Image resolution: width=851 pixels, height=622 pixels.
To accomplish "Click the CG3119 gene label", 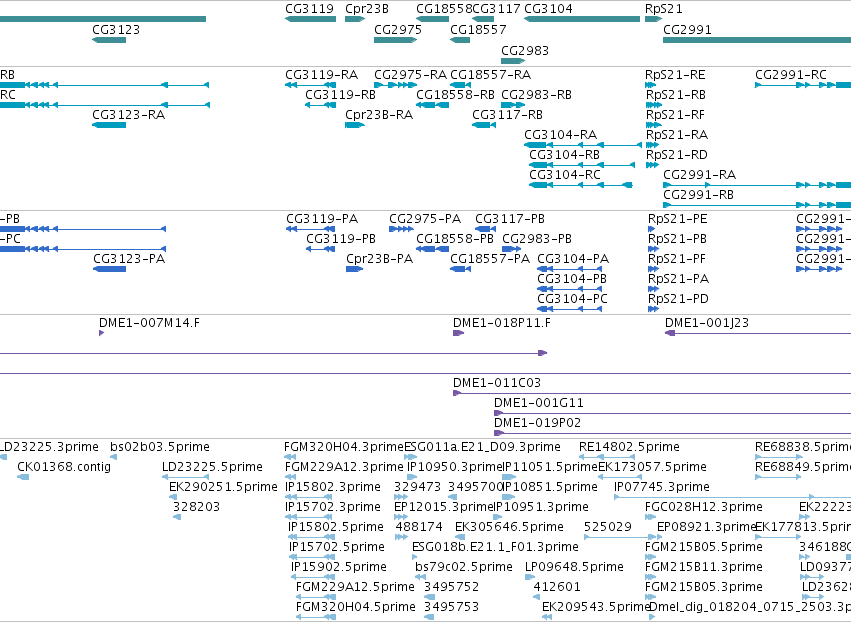I will click(x=309, y=9).
